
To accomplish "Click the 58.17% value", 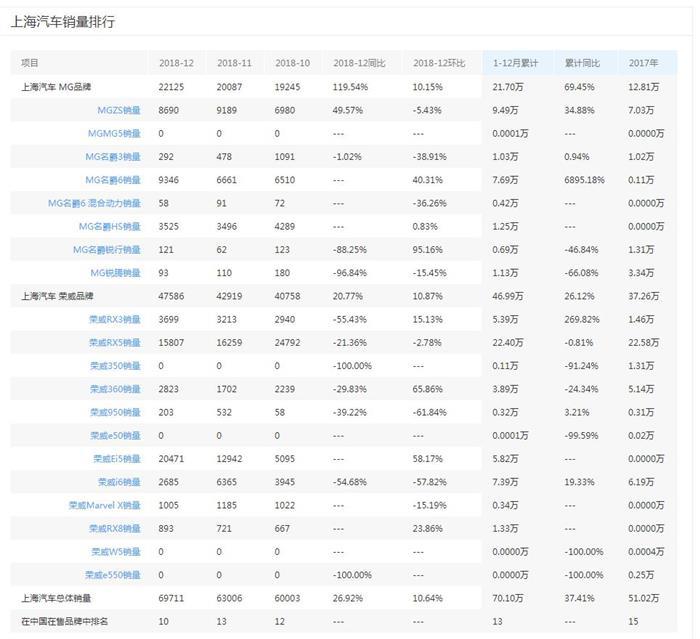I will pos(428,459).
